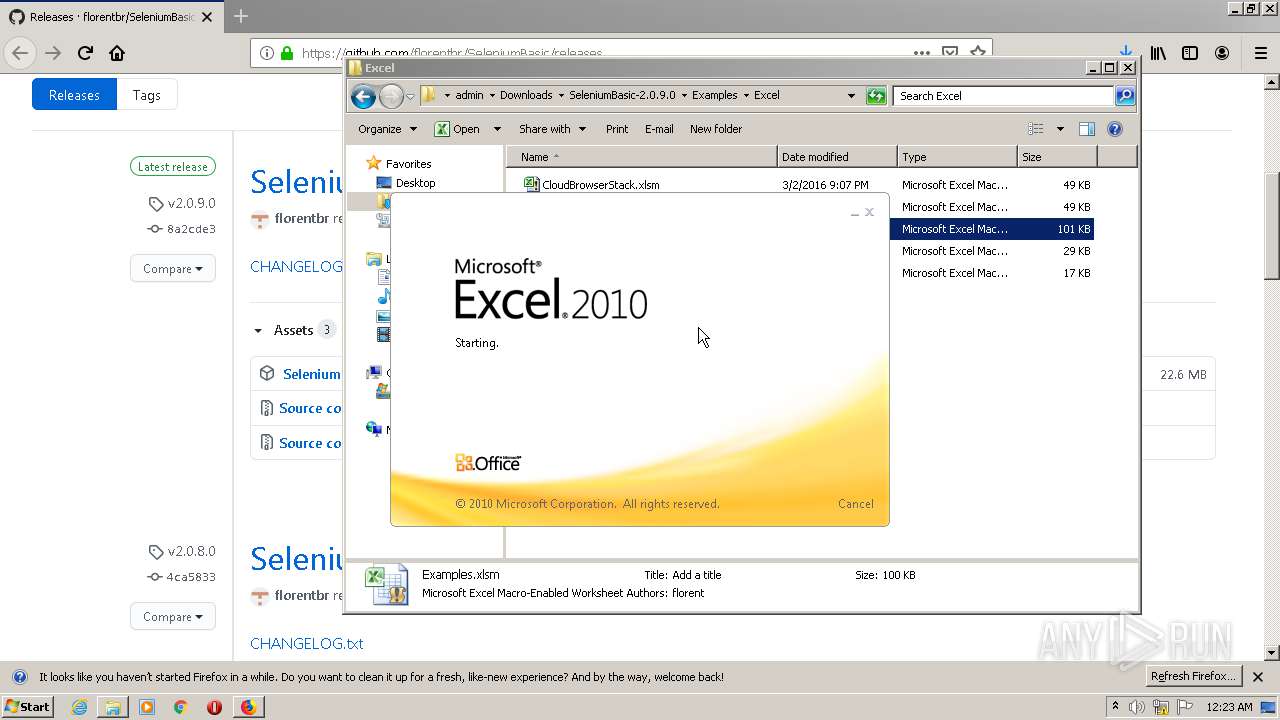
Task: Switch to Releases tab on GitHub
Action: (74, 95)
